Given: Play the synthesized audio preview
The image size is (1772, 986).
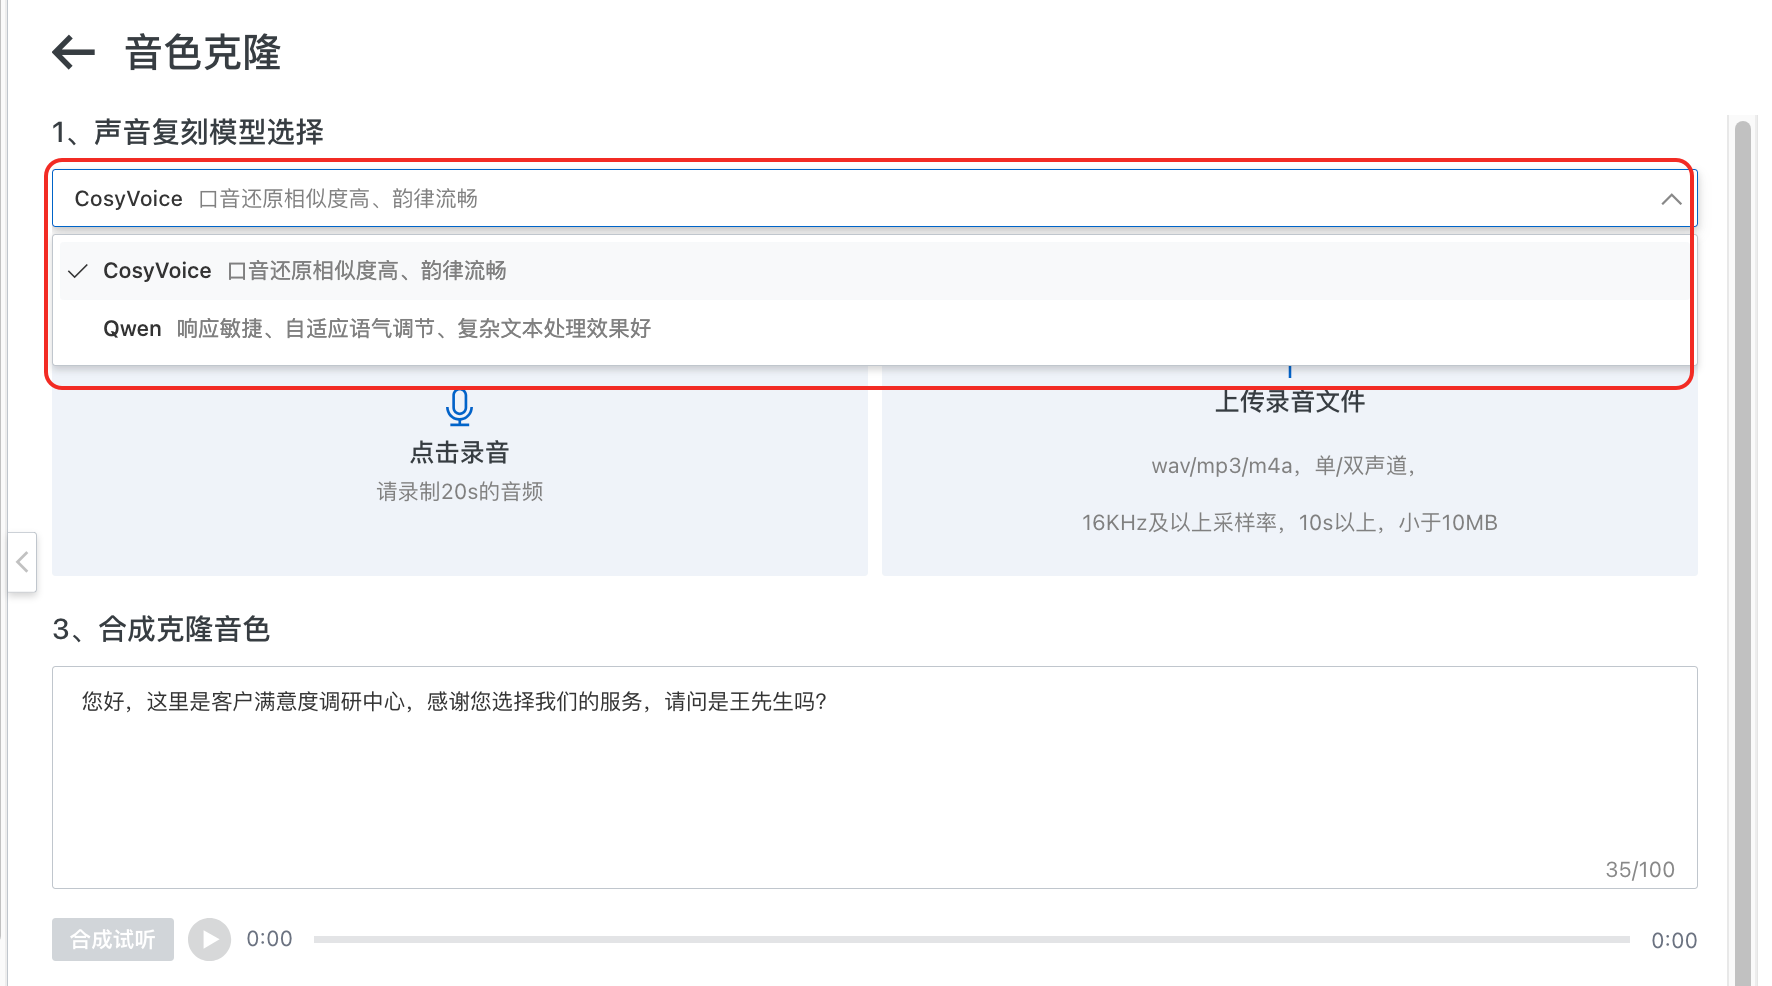Looking at the screenshot, I should click(x=209, y=940).
